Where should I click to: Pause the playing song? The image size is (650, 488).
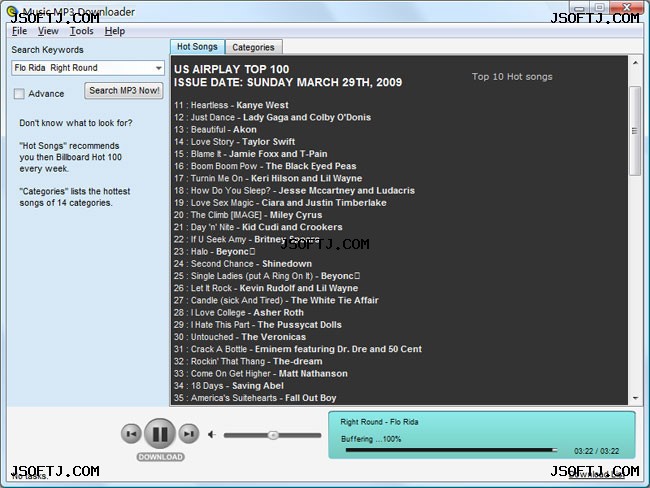160,434
